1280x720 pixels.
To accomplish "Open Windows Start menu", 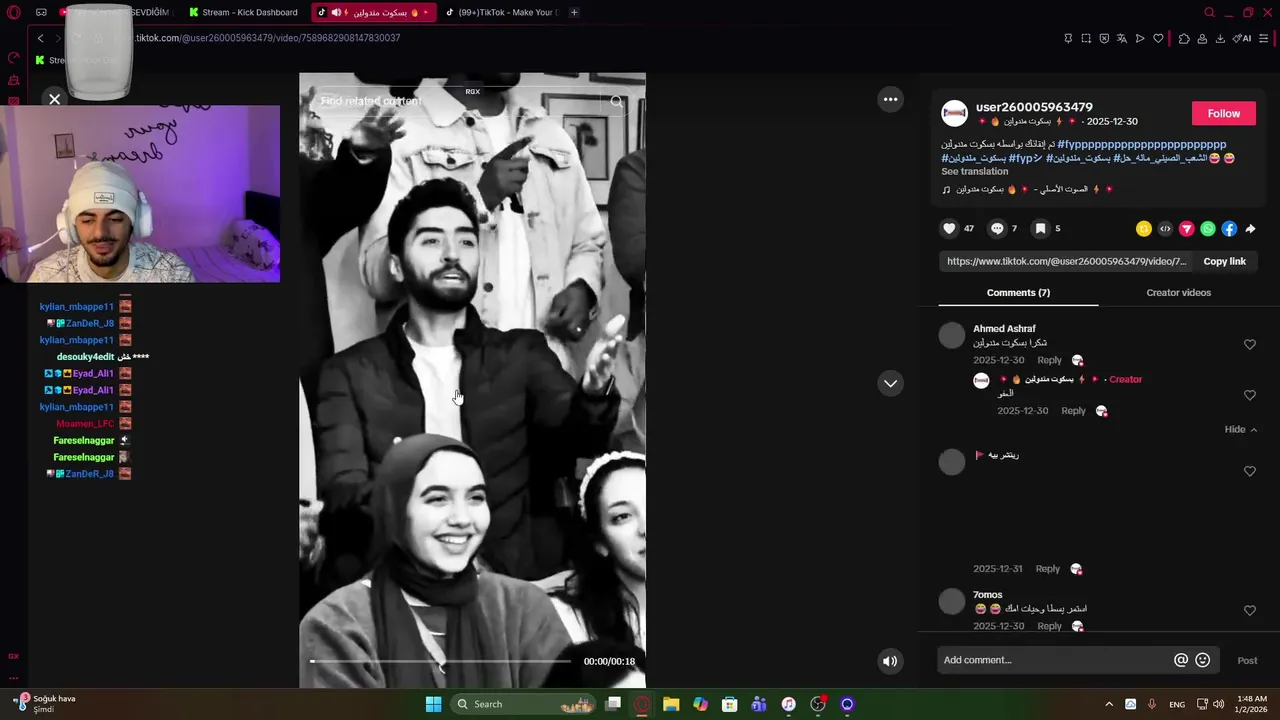I will click(433, 704).
